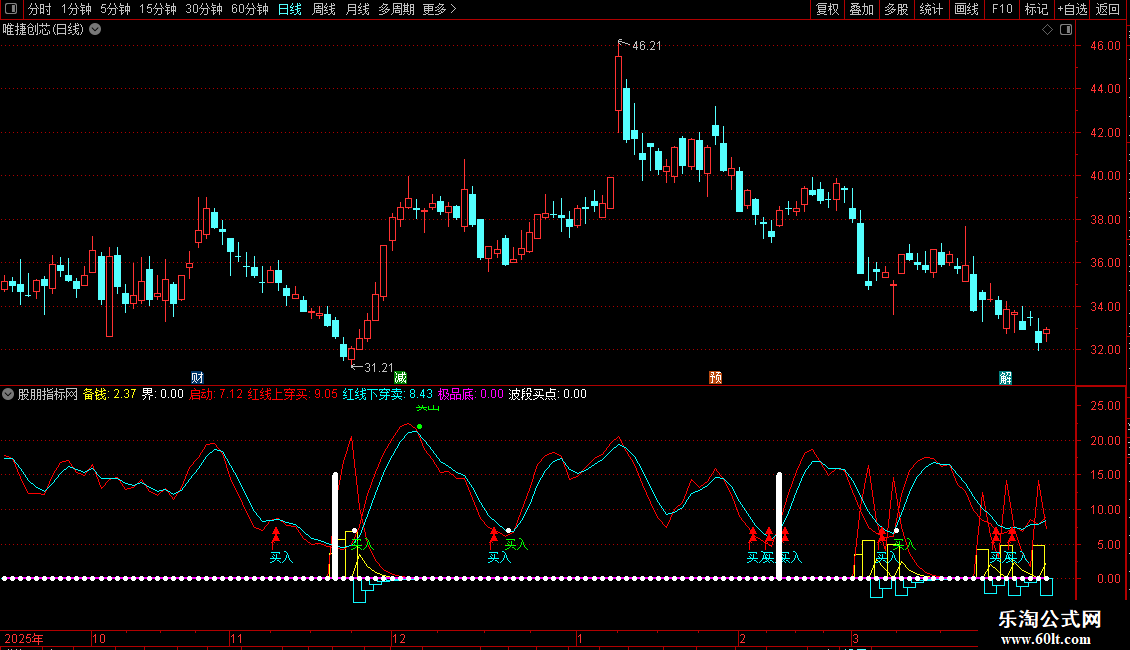Click the 12 month marker on the time axis
Viewport: 1130px width, 650px height.
399,638
